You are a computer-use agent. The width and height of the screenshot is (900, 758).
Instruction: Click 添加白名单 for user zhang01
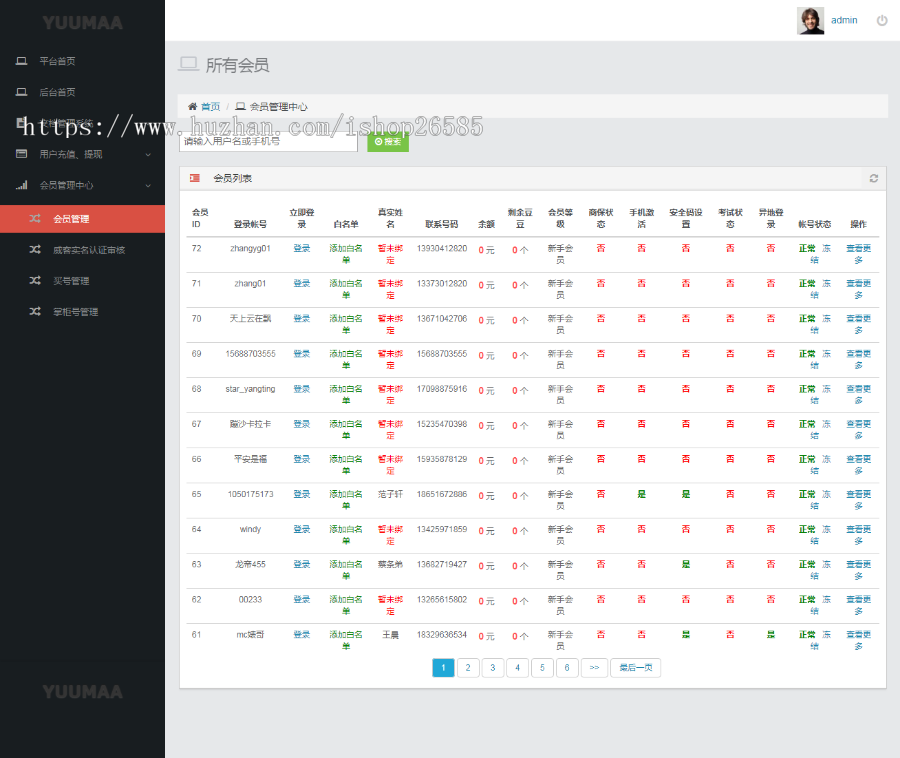coord(346,289)
